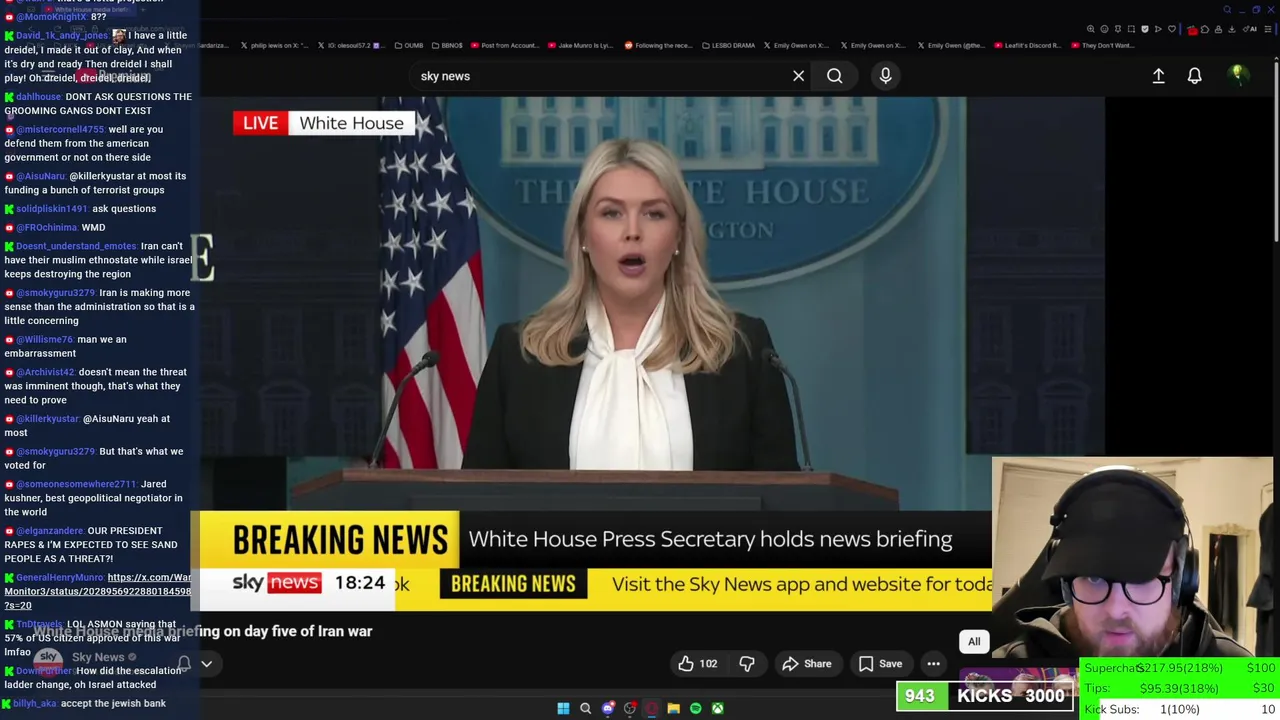
Task: Open the red extension icon in toolbar
Action: click(x=1192, y=30)
